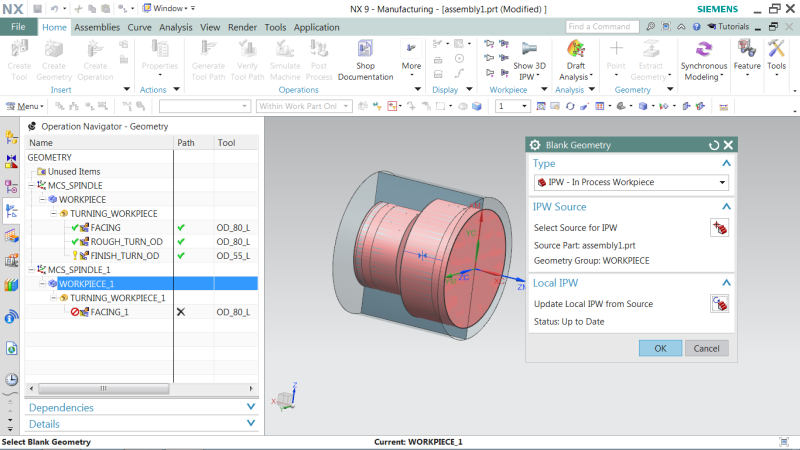This screenshot has height=450, width=800.
Task: Expand the Dependencies panel
Action: pos(251,407)
